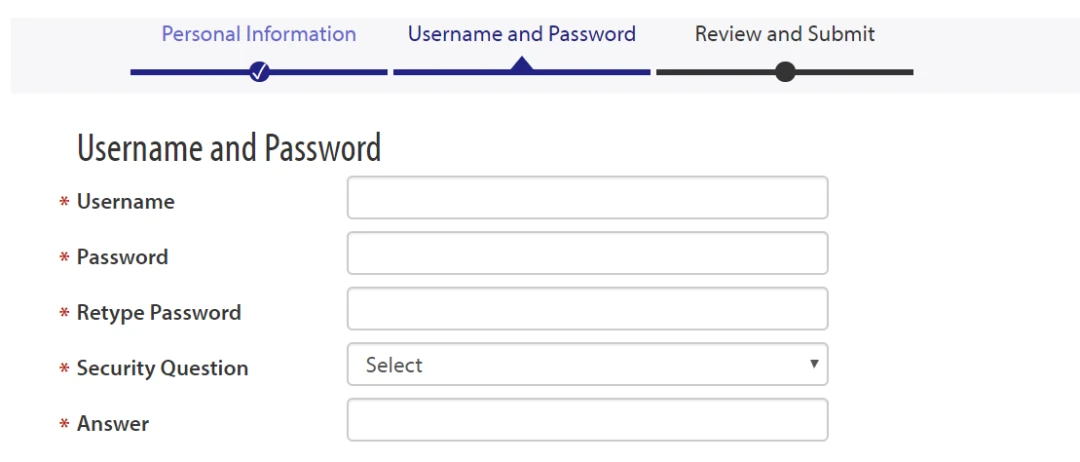Click the triangle marker under Username and Password step
1080x462 pixels.
pyautogui.click(x=522, y=64)
